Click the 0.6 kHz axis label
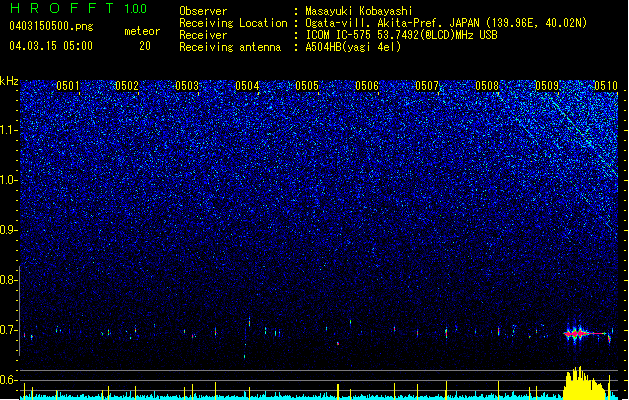Image resolution: width=629 pixels, height=400 pixels. coord(9,380)
